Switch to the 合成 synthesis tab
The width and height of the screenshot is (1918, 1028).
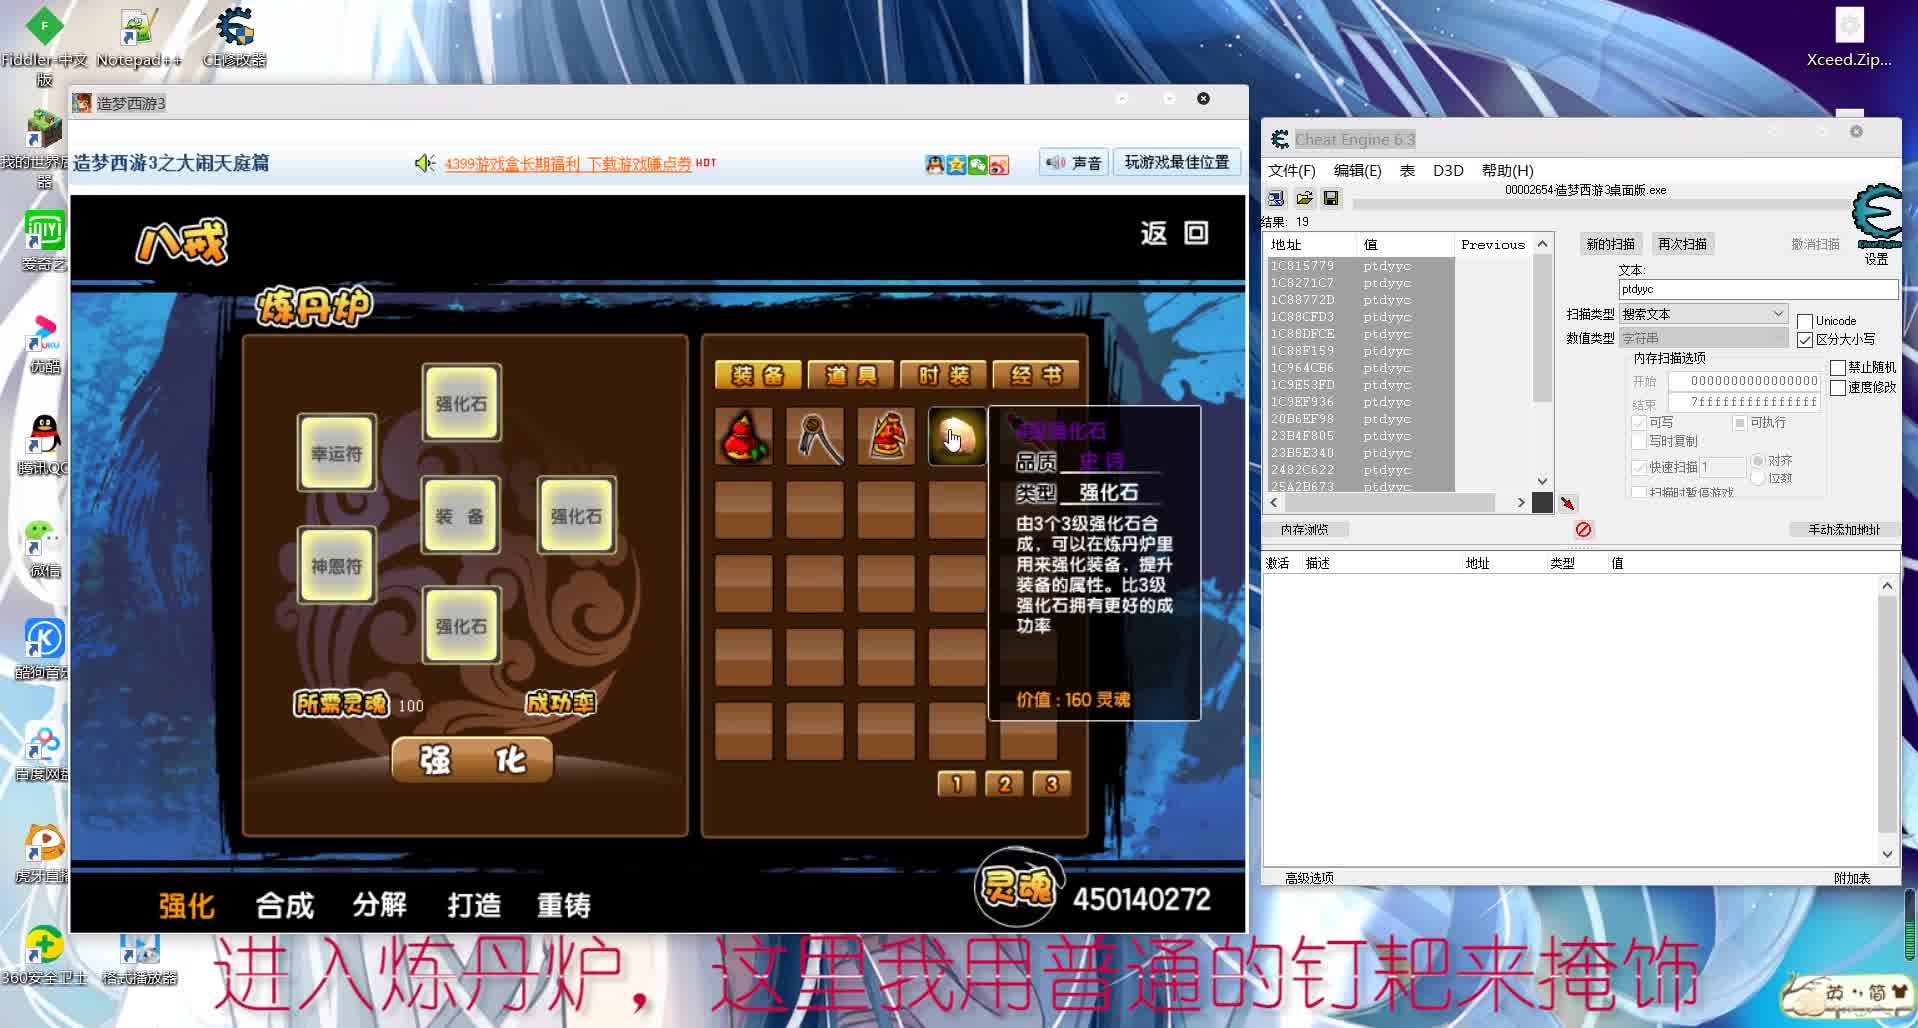(x=285, y=906)
